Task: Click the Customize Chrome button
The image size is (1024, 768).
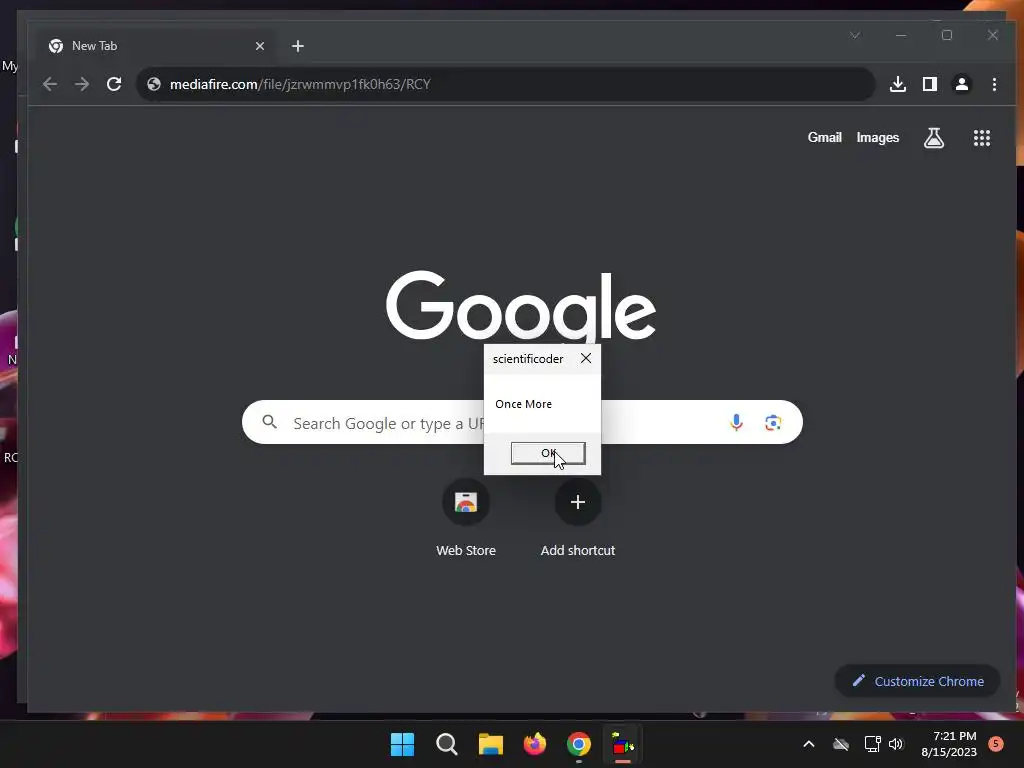Action: 918,681
